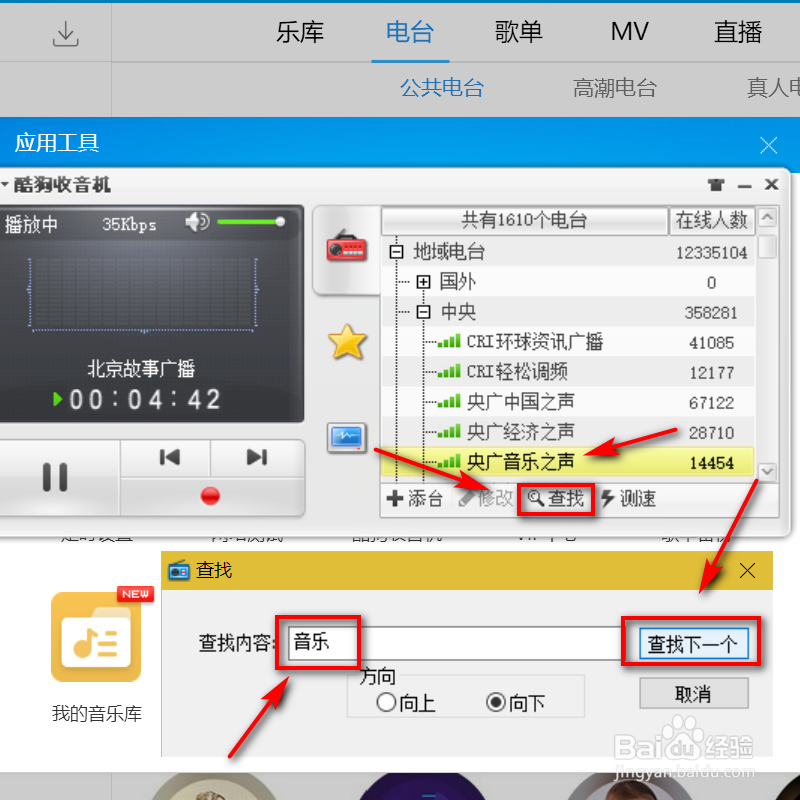Select the 央广中国之声 station
The height and width of the screenshot is (800, 800).
520,402
